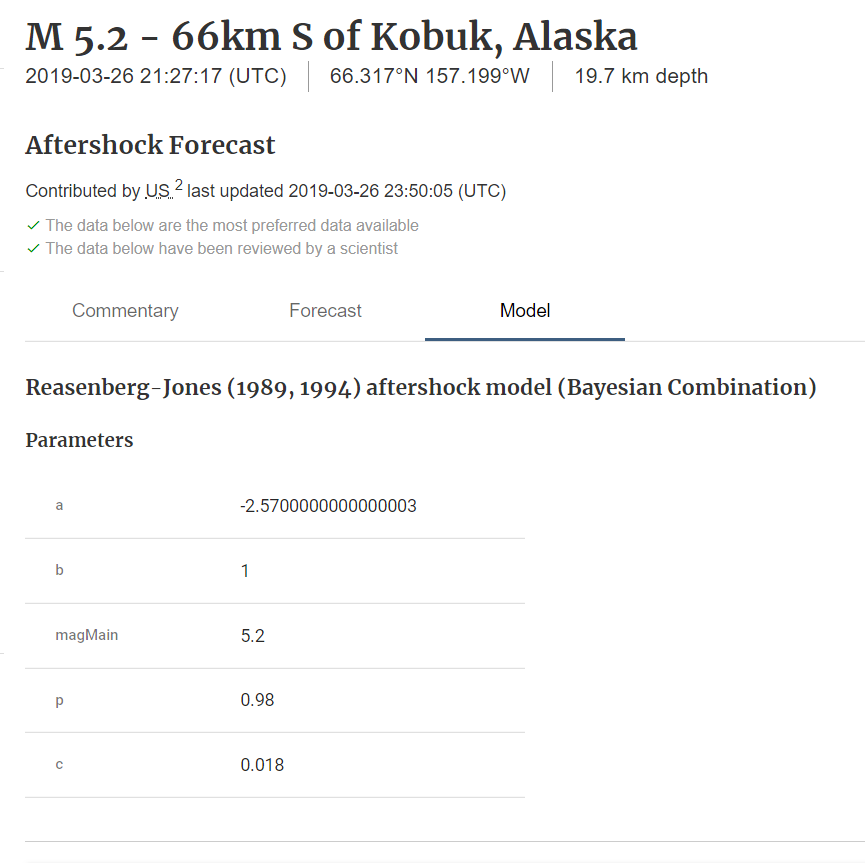
Task: Click the p parameter value 0.98
Action: pyautogui.click(x=257, y=700)
